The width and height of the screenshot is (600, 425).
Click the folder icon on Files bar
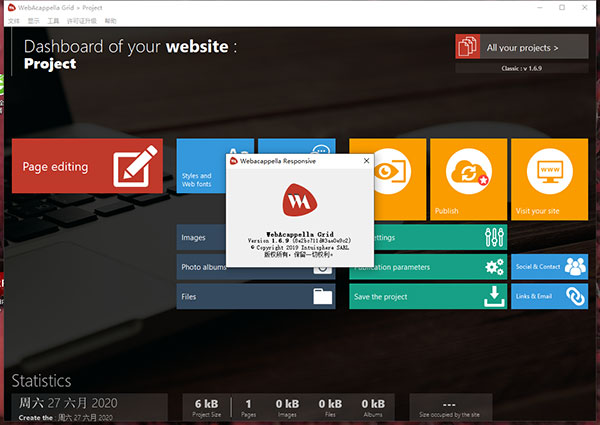pos(323,296)
